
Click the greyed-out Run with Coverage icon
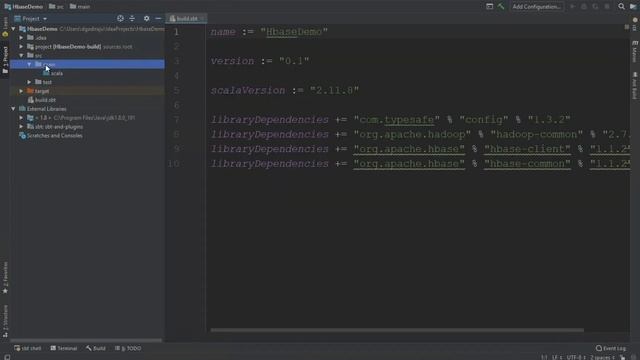596,7
